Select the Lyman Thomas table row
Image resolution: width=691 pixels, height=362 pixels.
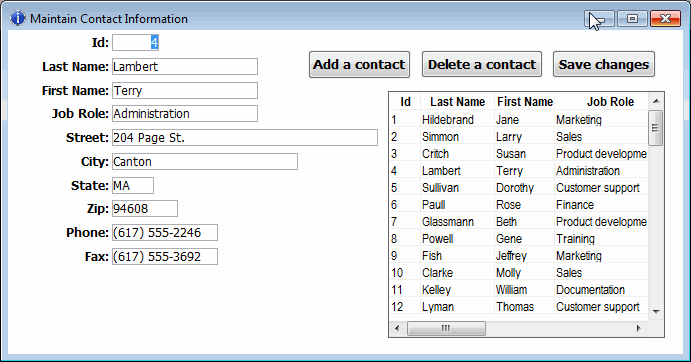pyautogui.click(x=519, y=306)
